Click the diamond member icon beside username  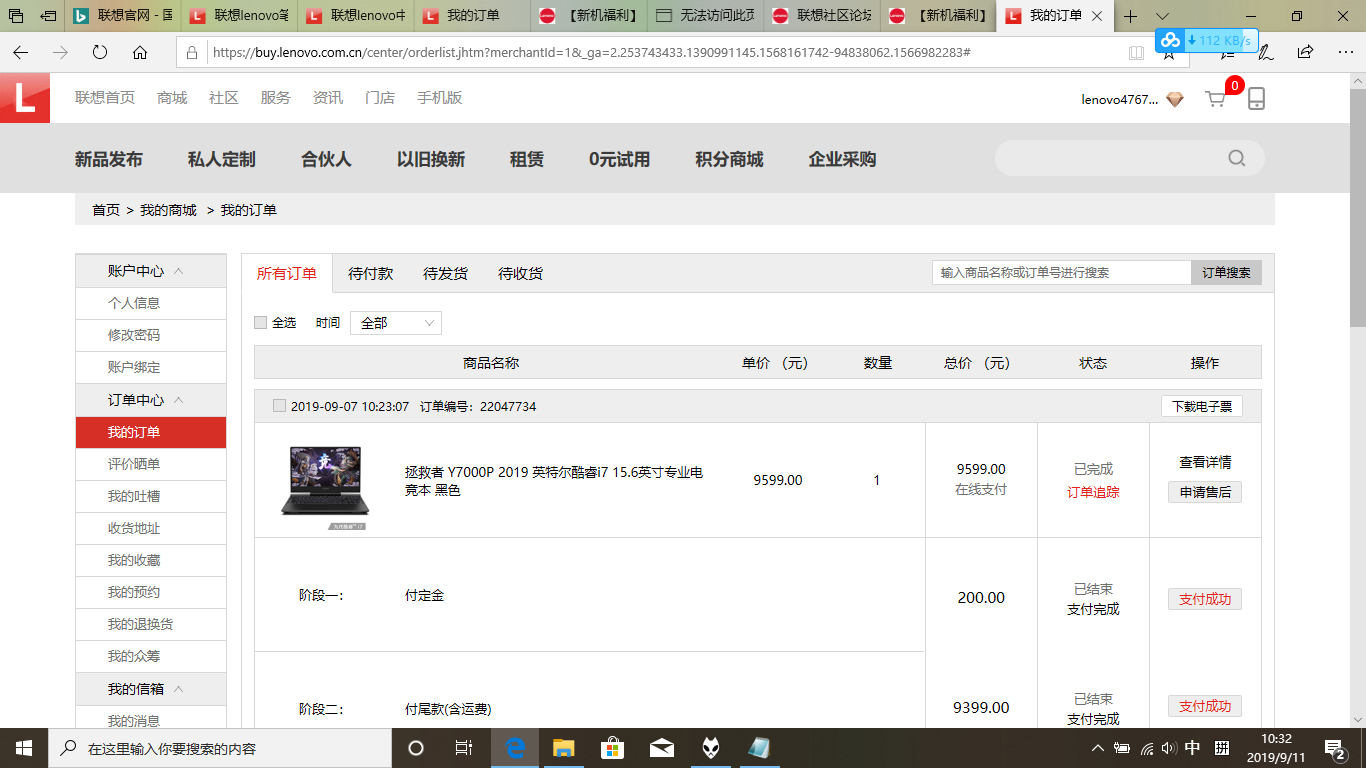[x=1175, y=99]
